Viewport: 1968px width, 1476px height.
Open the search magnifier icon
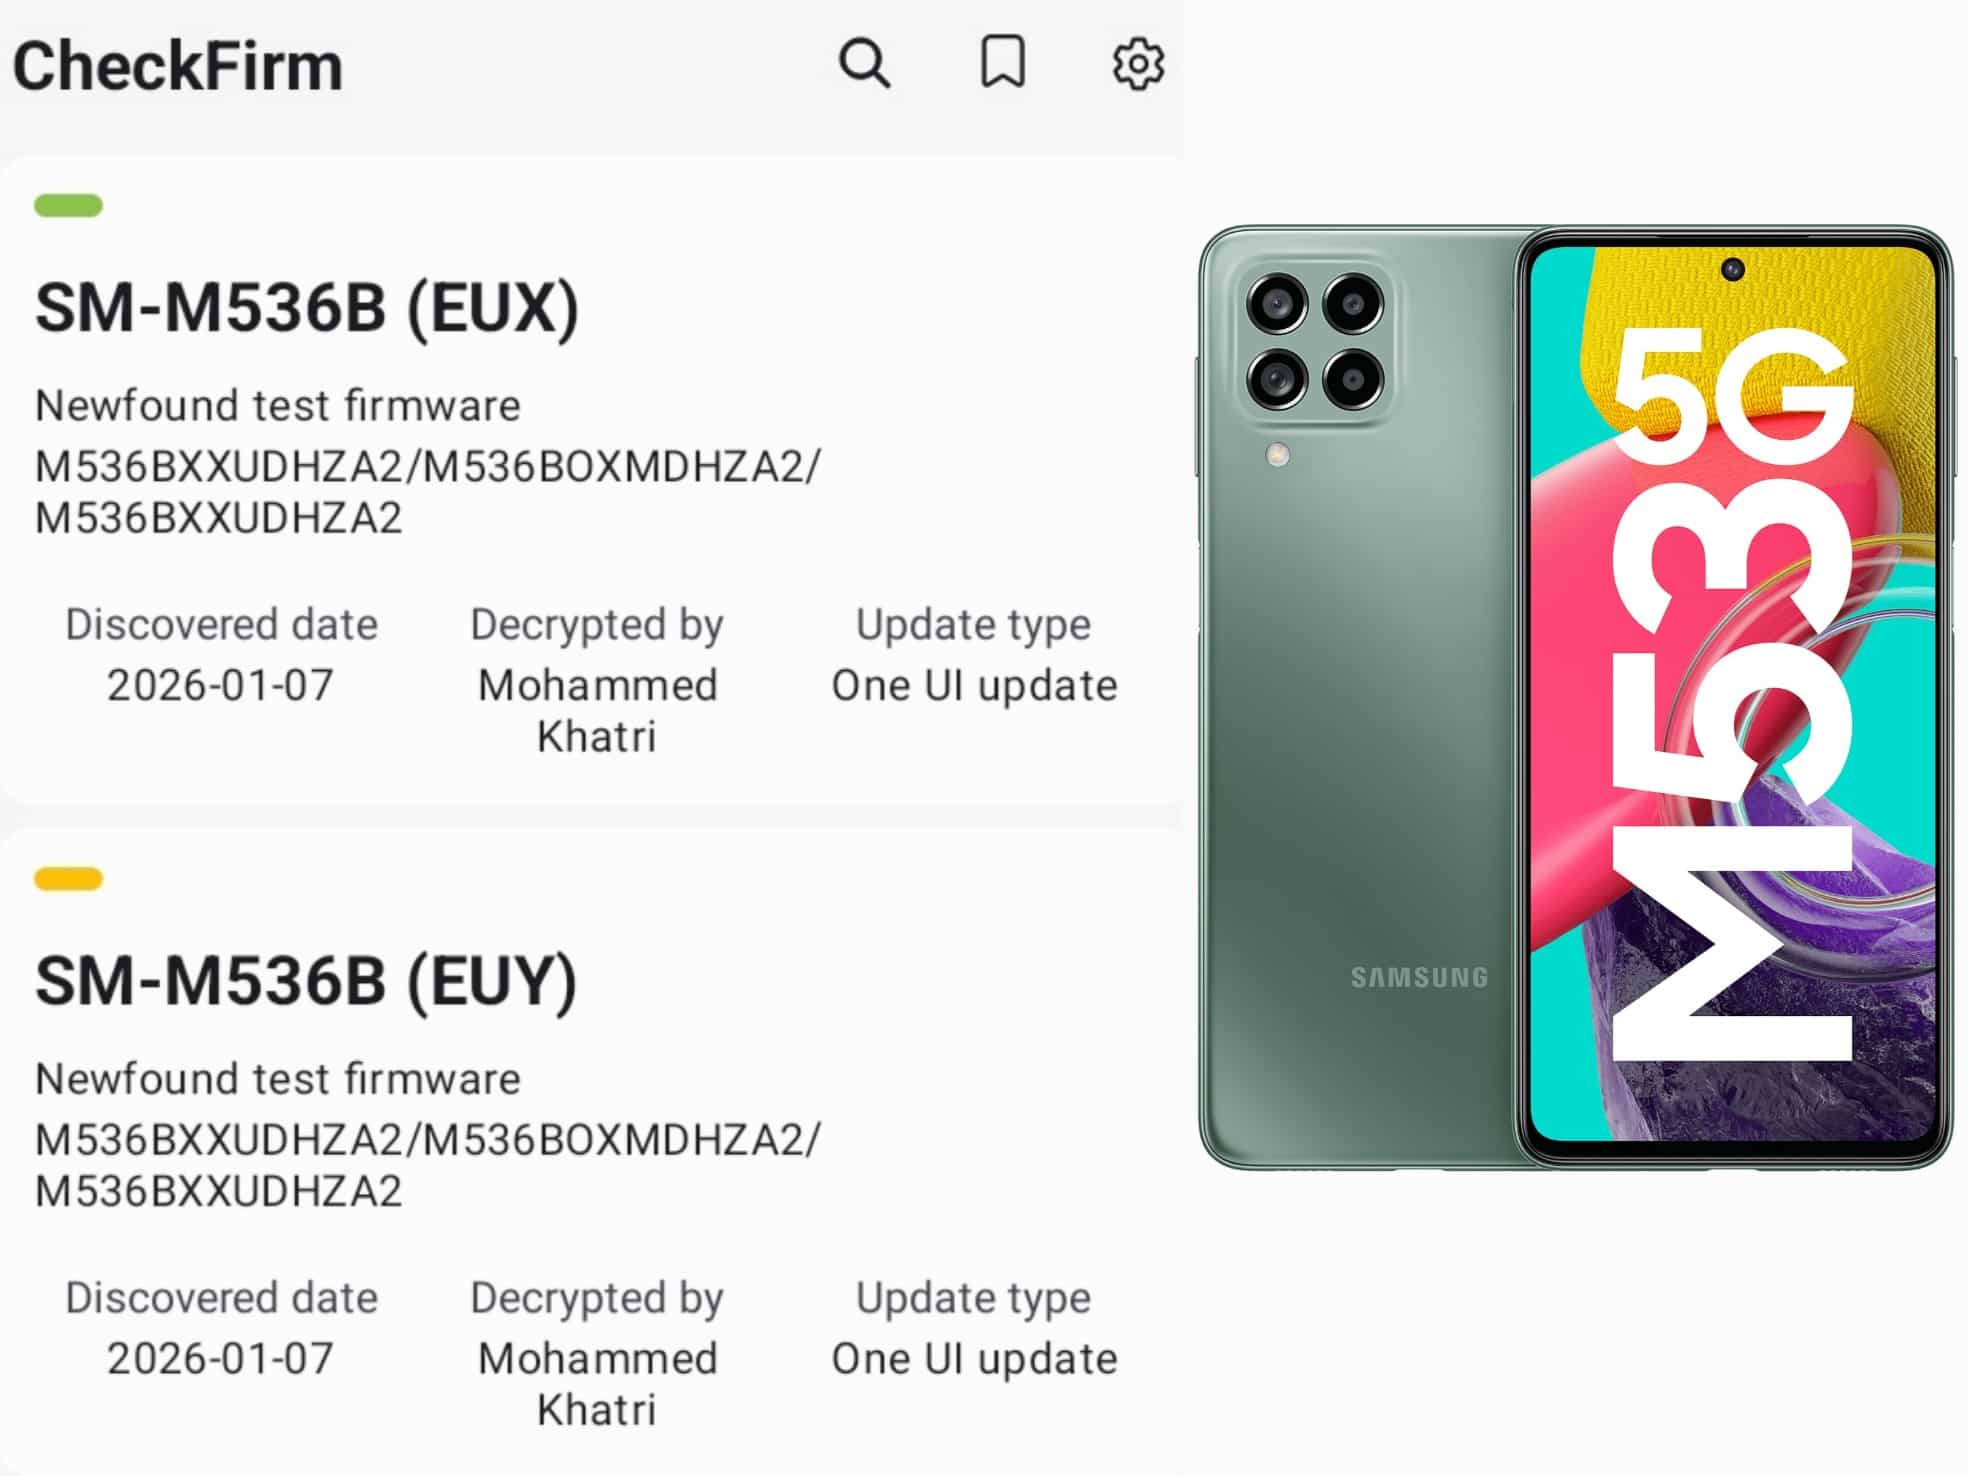coord(865,65)
